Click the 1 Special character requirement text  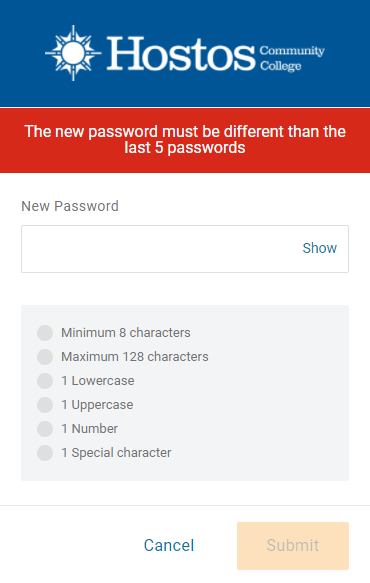point(116,452)
